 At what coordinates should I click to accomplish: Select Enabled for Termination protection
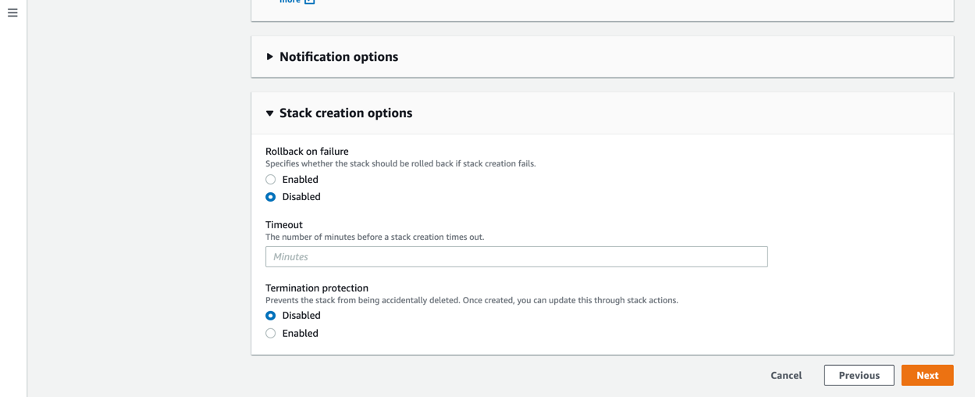[x=270, y=333]
